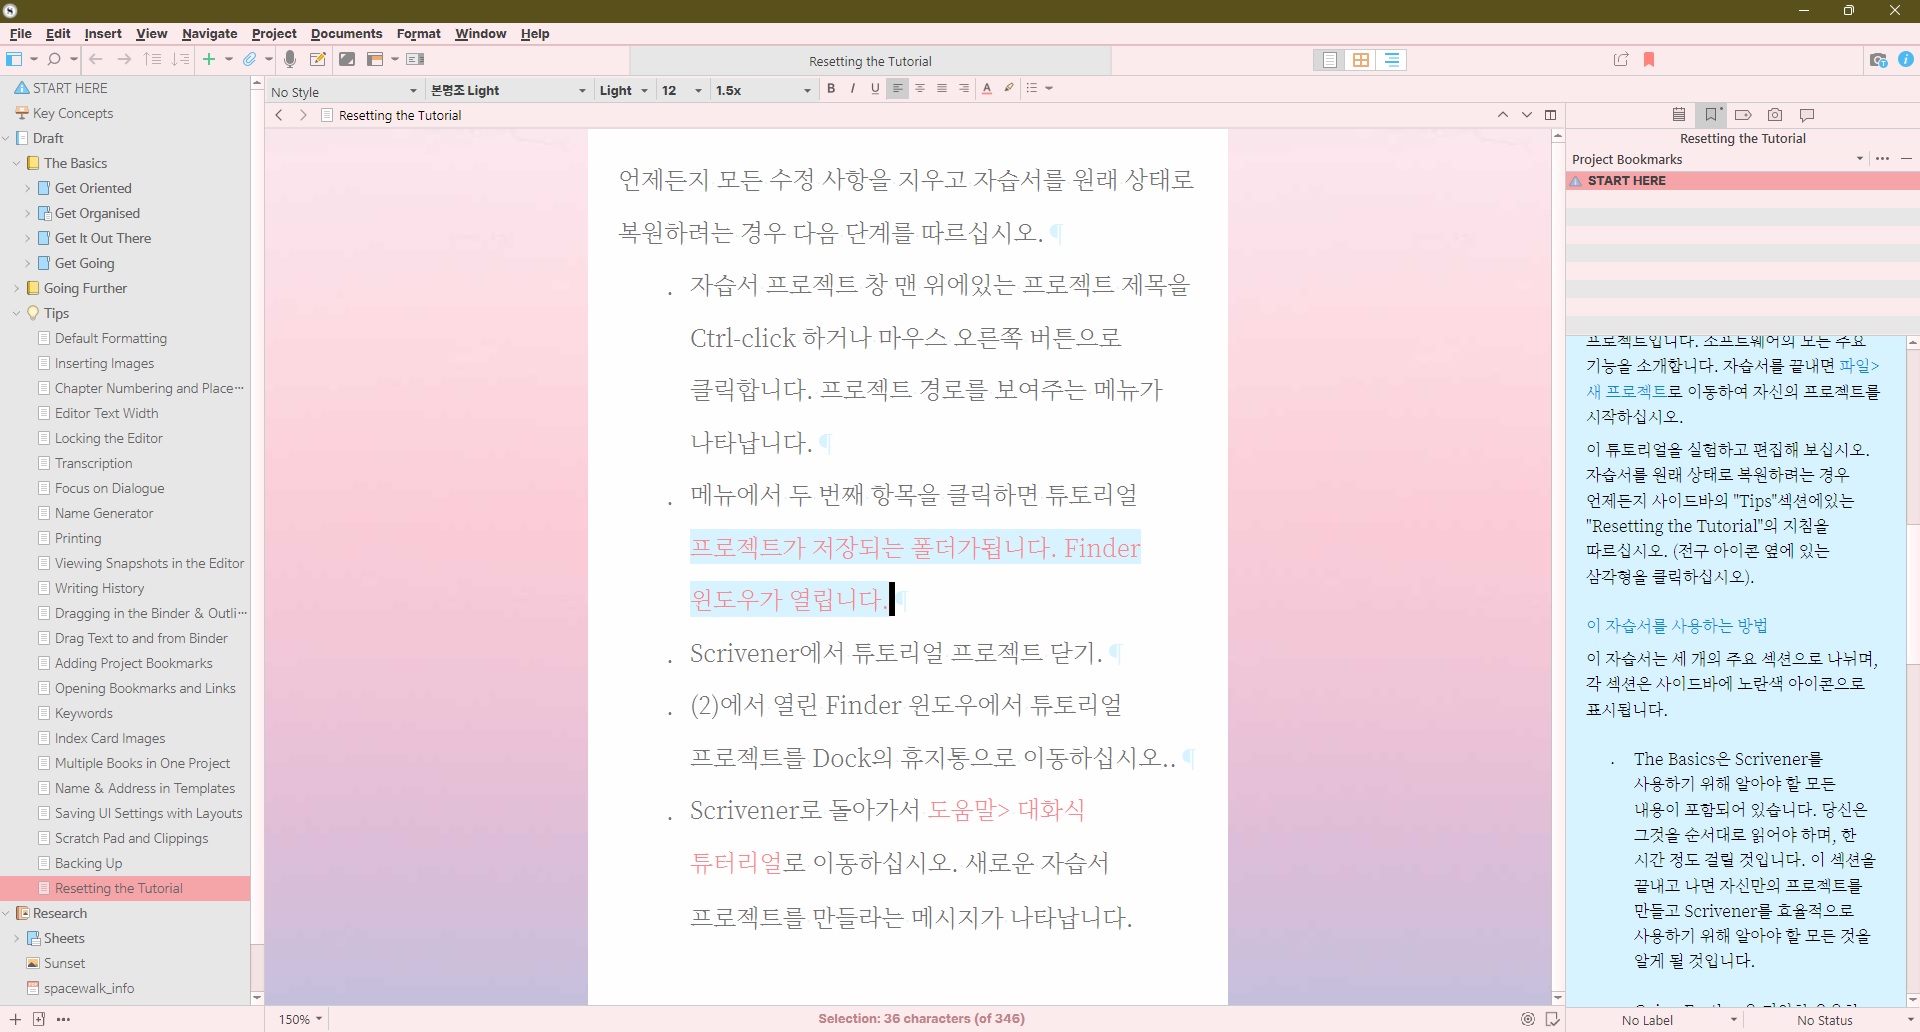The height and width of the screenshot is (1032, 1920).
Task: Open Quick Reference edit icon
Action: (318, 60)
